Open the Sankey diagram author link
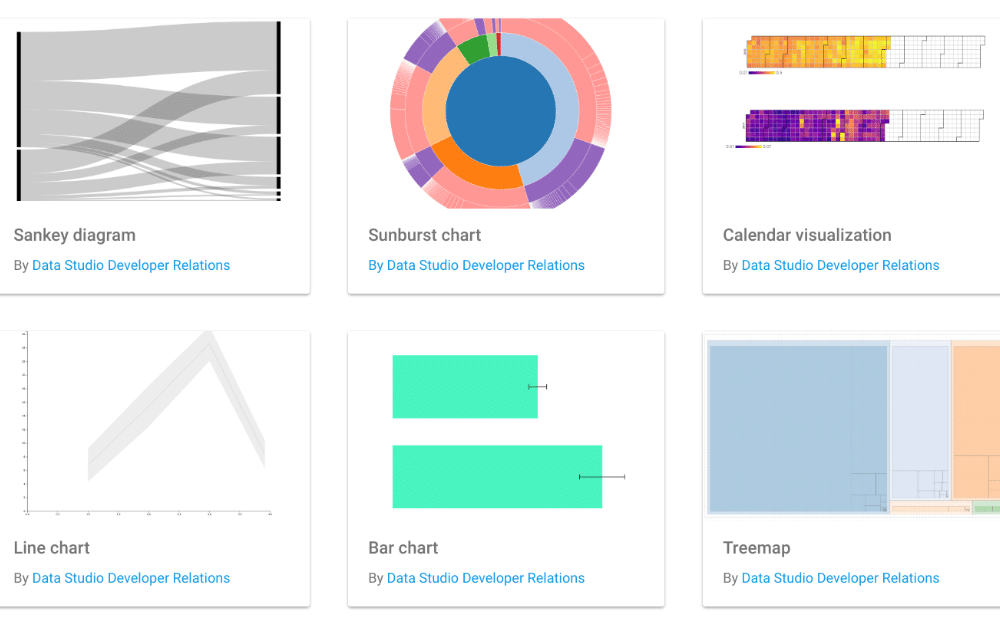The width and height of the screenshot is (1000, 620). click(x=130, y=265)
